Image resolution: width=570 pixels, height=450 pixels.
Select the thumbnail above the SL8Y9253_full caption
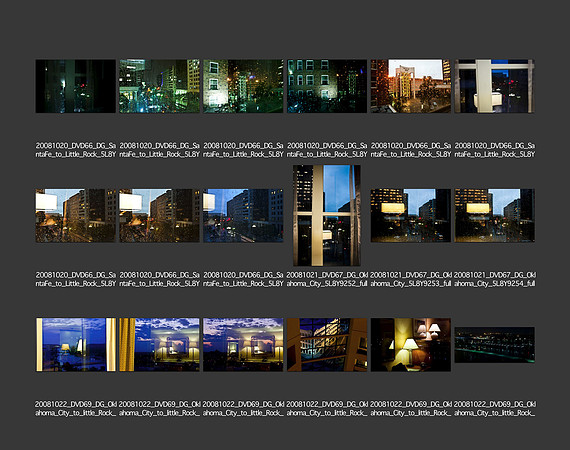[x=411, y=216]
